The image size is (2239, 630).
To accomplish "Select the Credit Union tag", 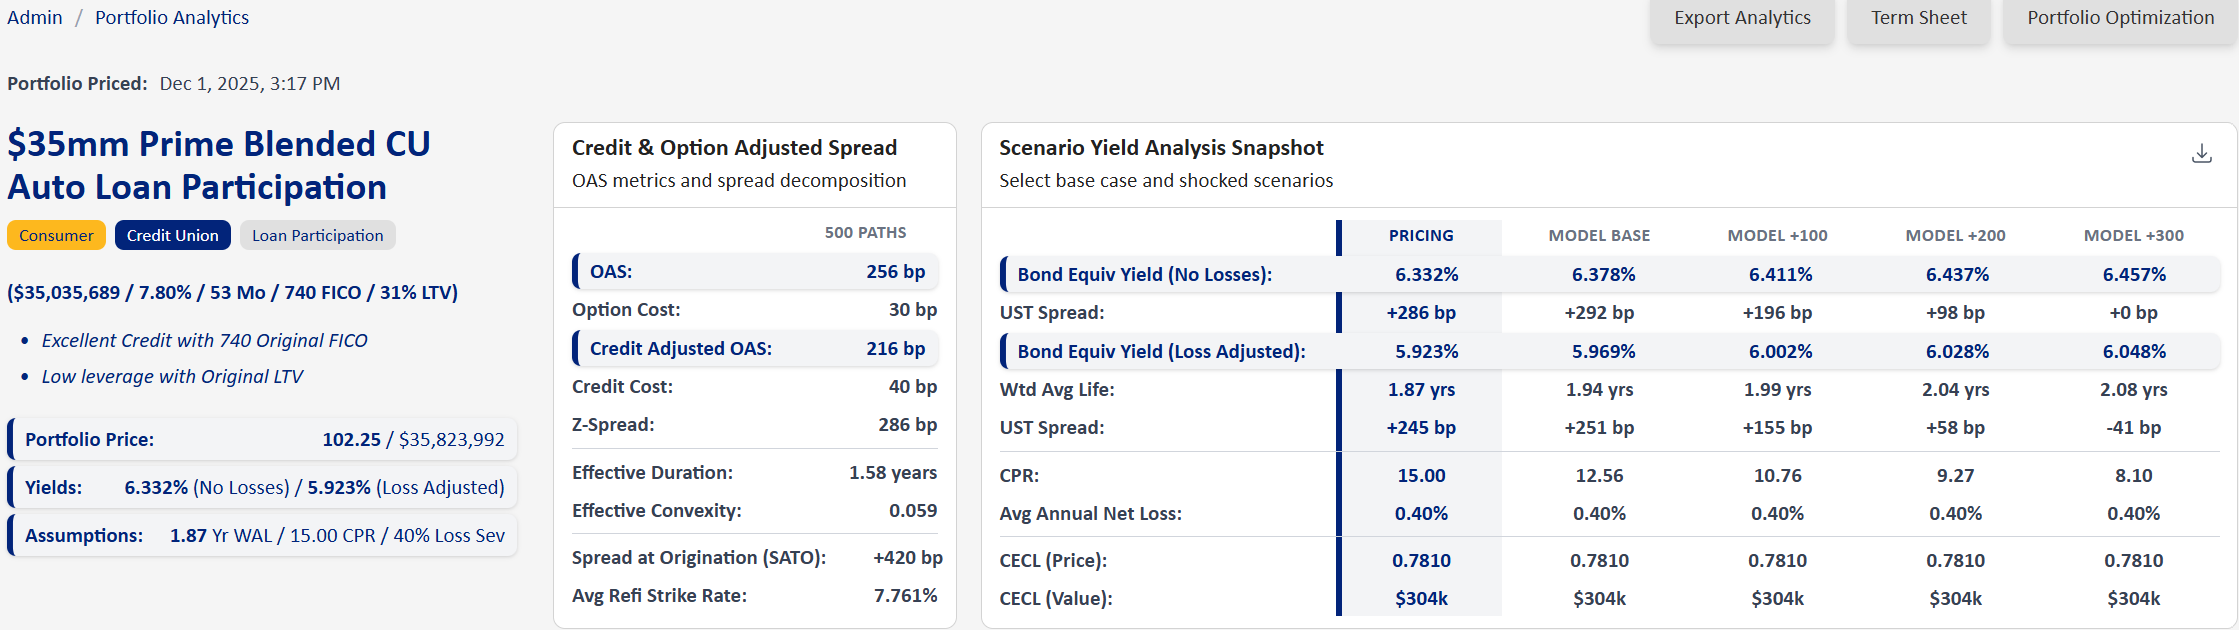I will [x=172, y=235].
